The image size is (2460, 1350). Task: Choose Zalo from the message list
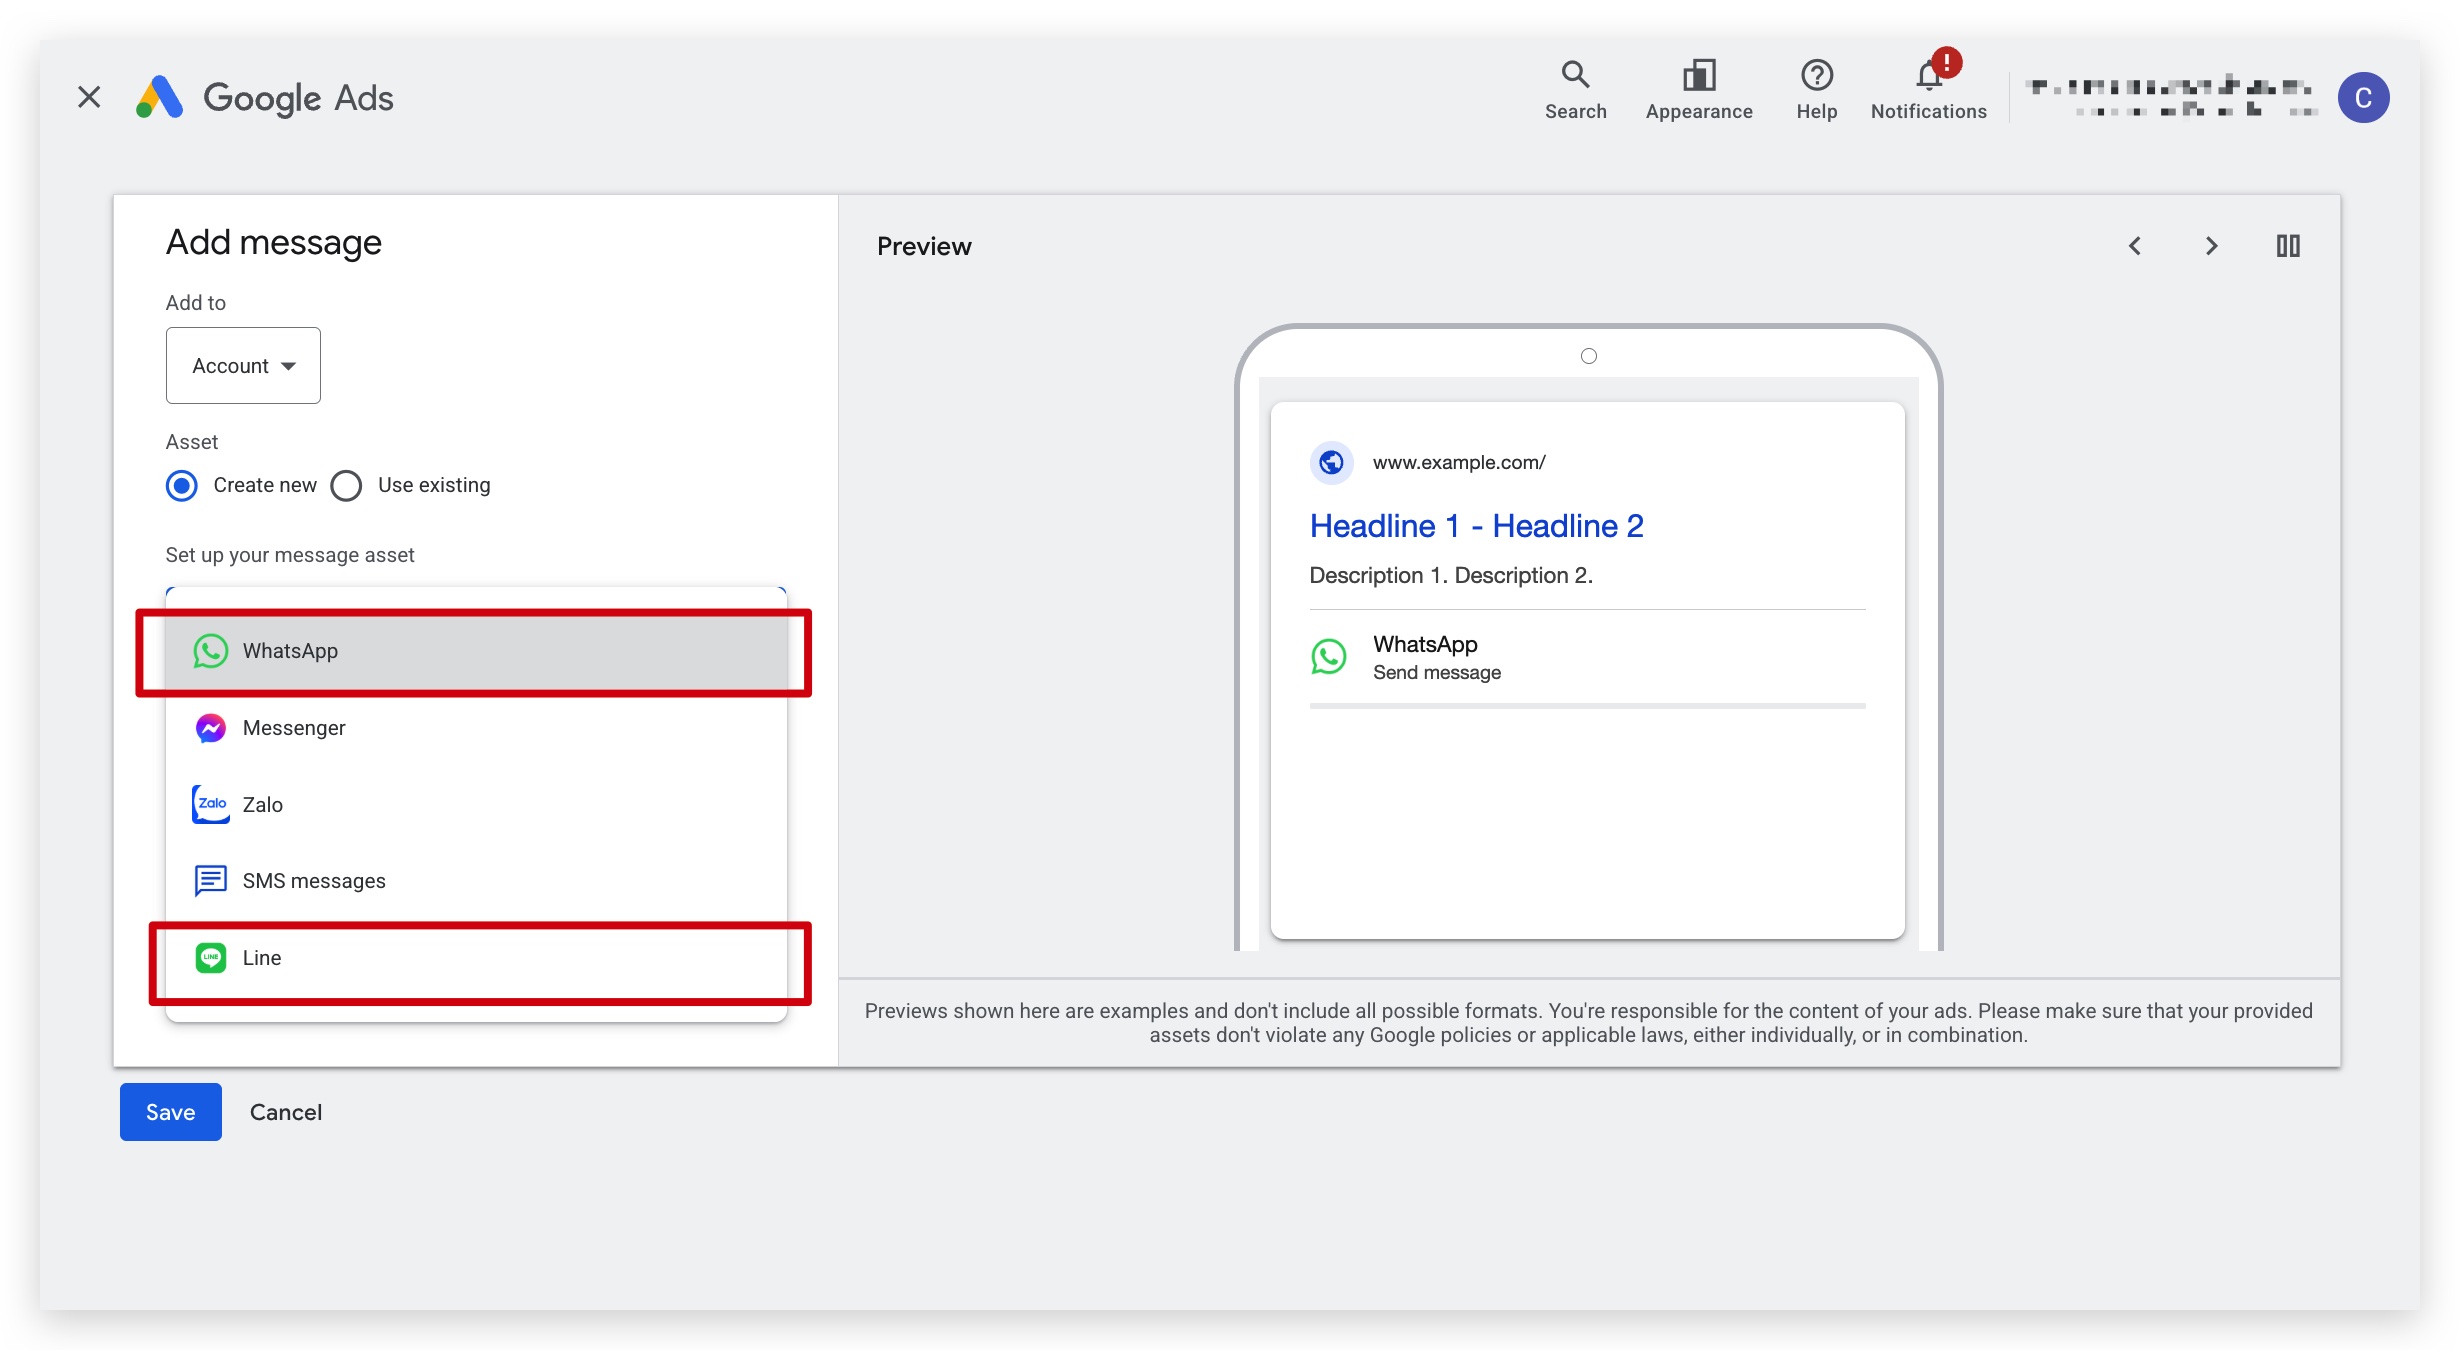[476, 805]
